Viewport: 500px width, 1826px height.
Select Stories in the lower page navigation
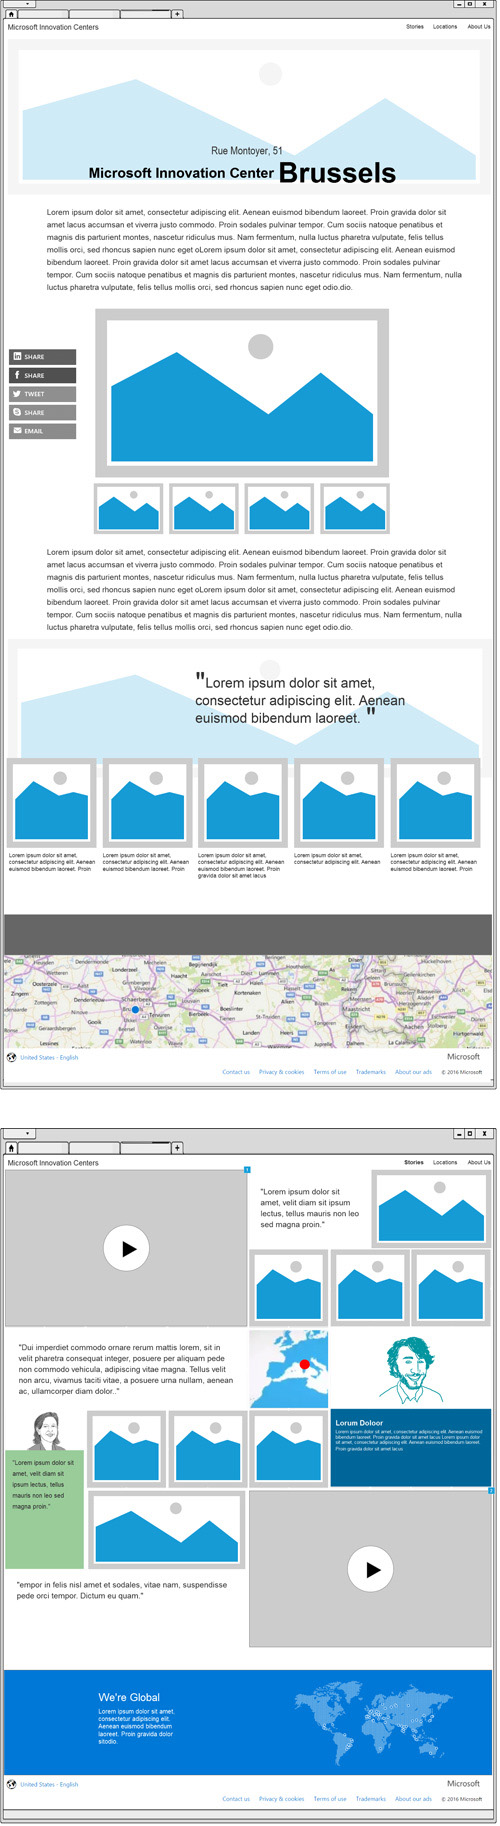[x=414, y=1162]
